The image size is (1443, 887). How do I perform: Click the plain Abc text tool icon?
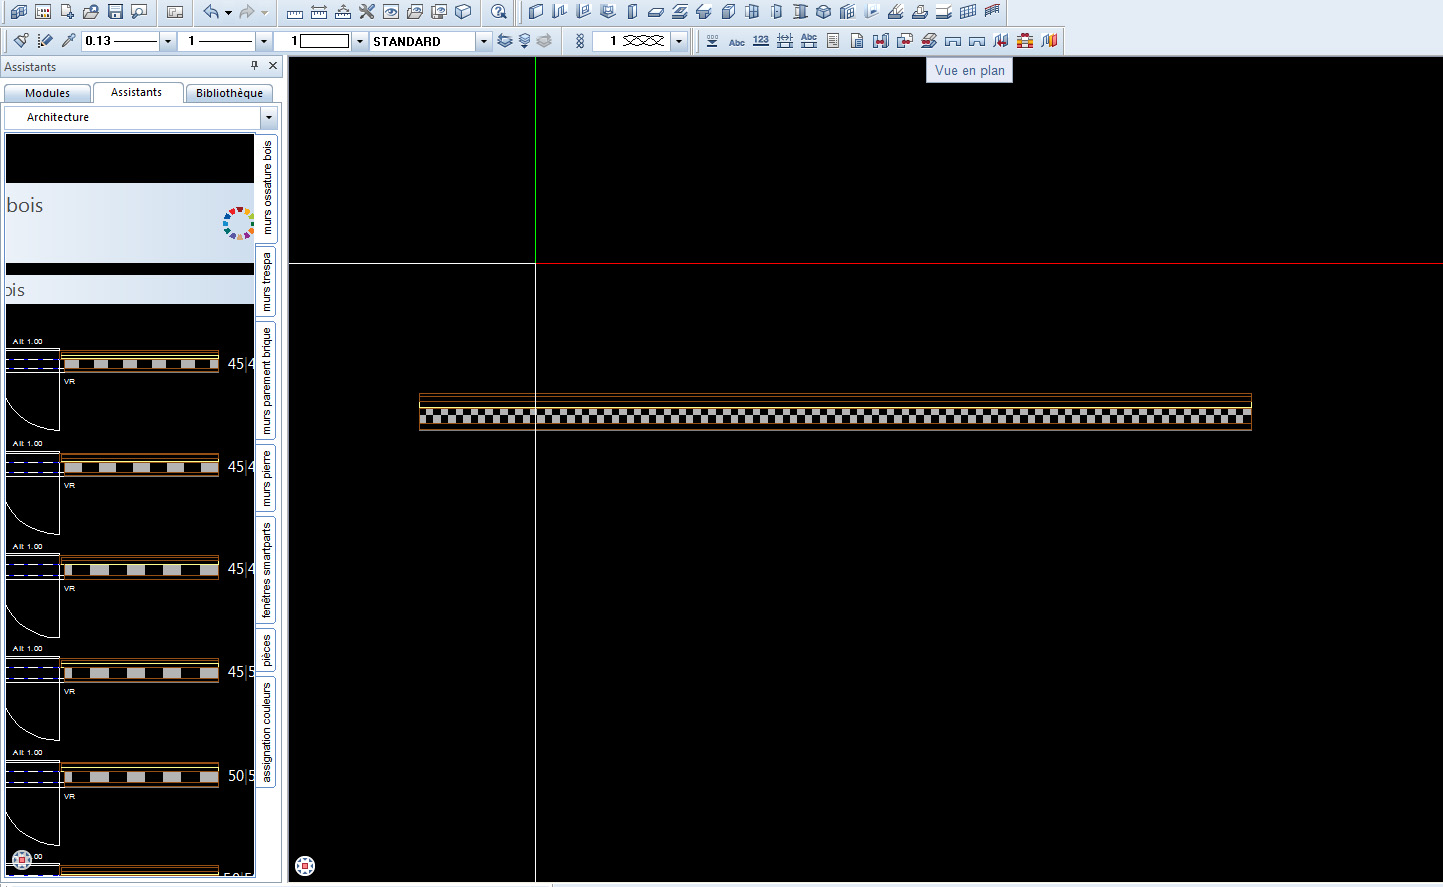pos(737,41)
